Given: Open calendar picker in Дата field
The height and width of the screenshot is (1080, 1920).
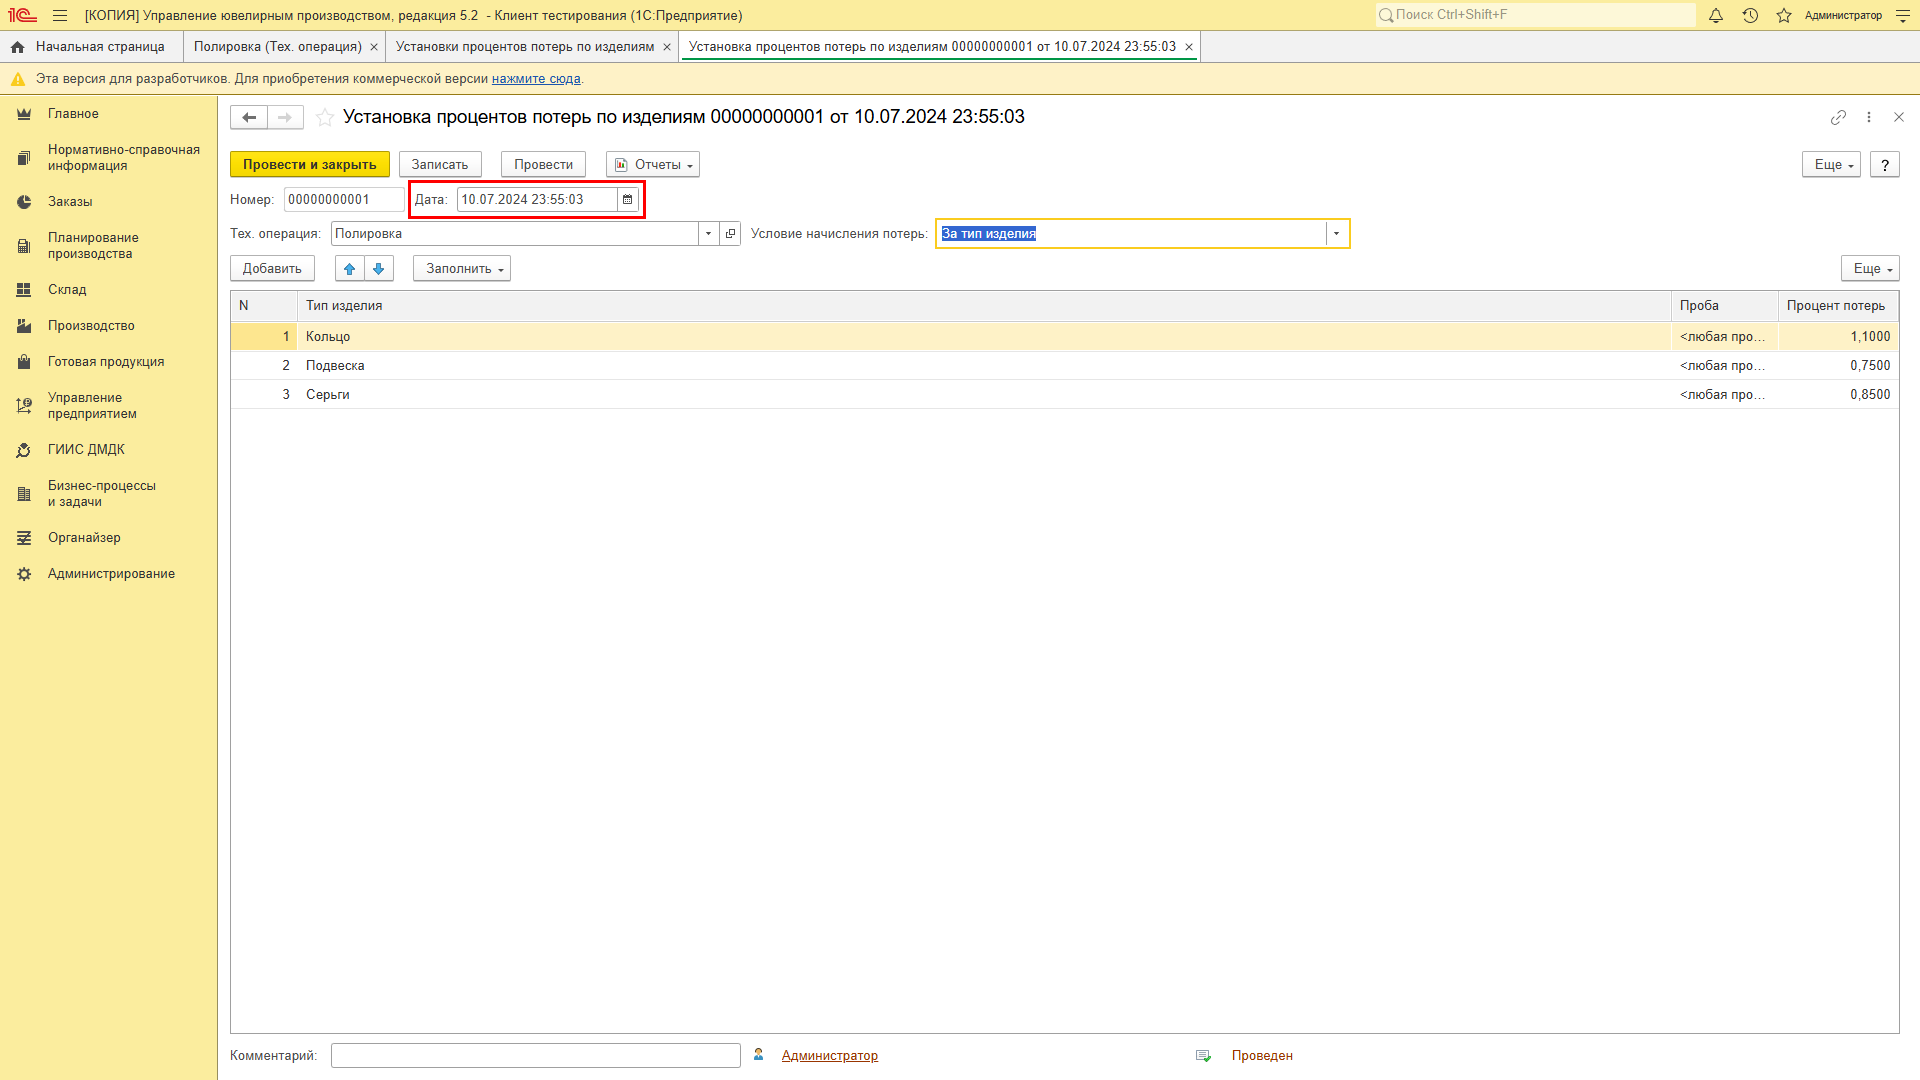Looking at the screenshot, I should coord(628,200).
